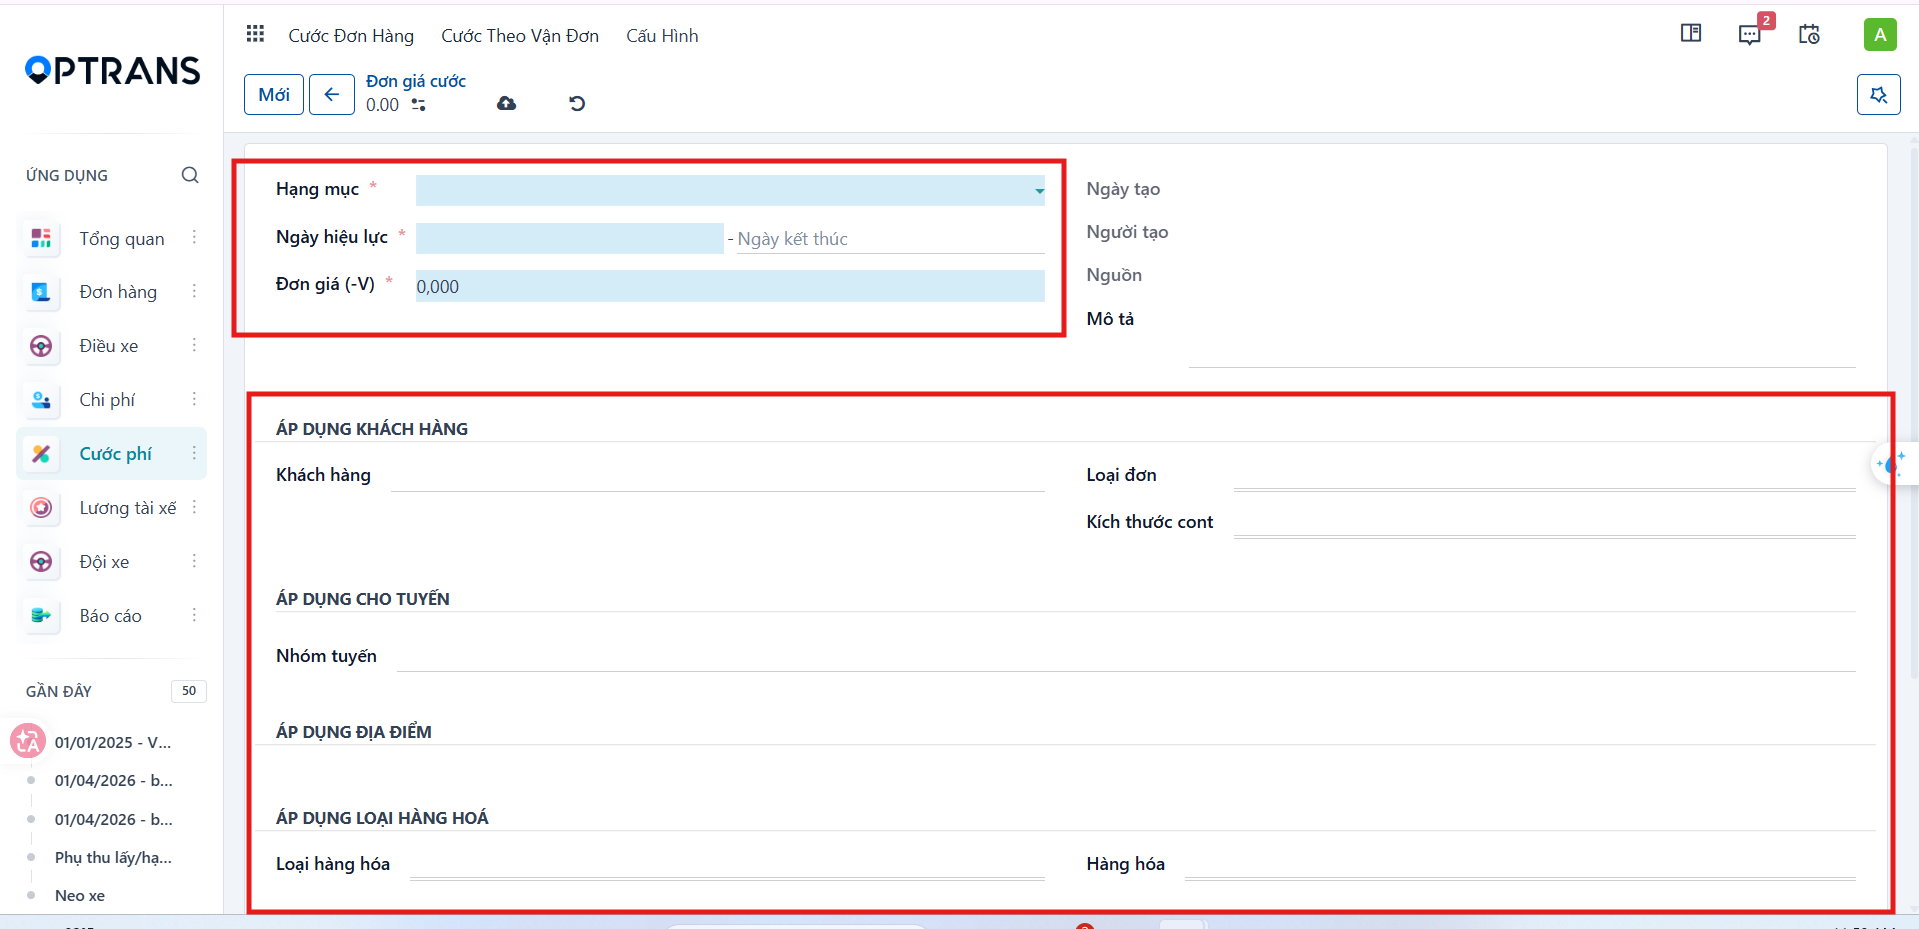The height and width of the screenshot is (929, 1919).
Task: Open Cước Đơn Hàng menu
Action: [351, 36]
